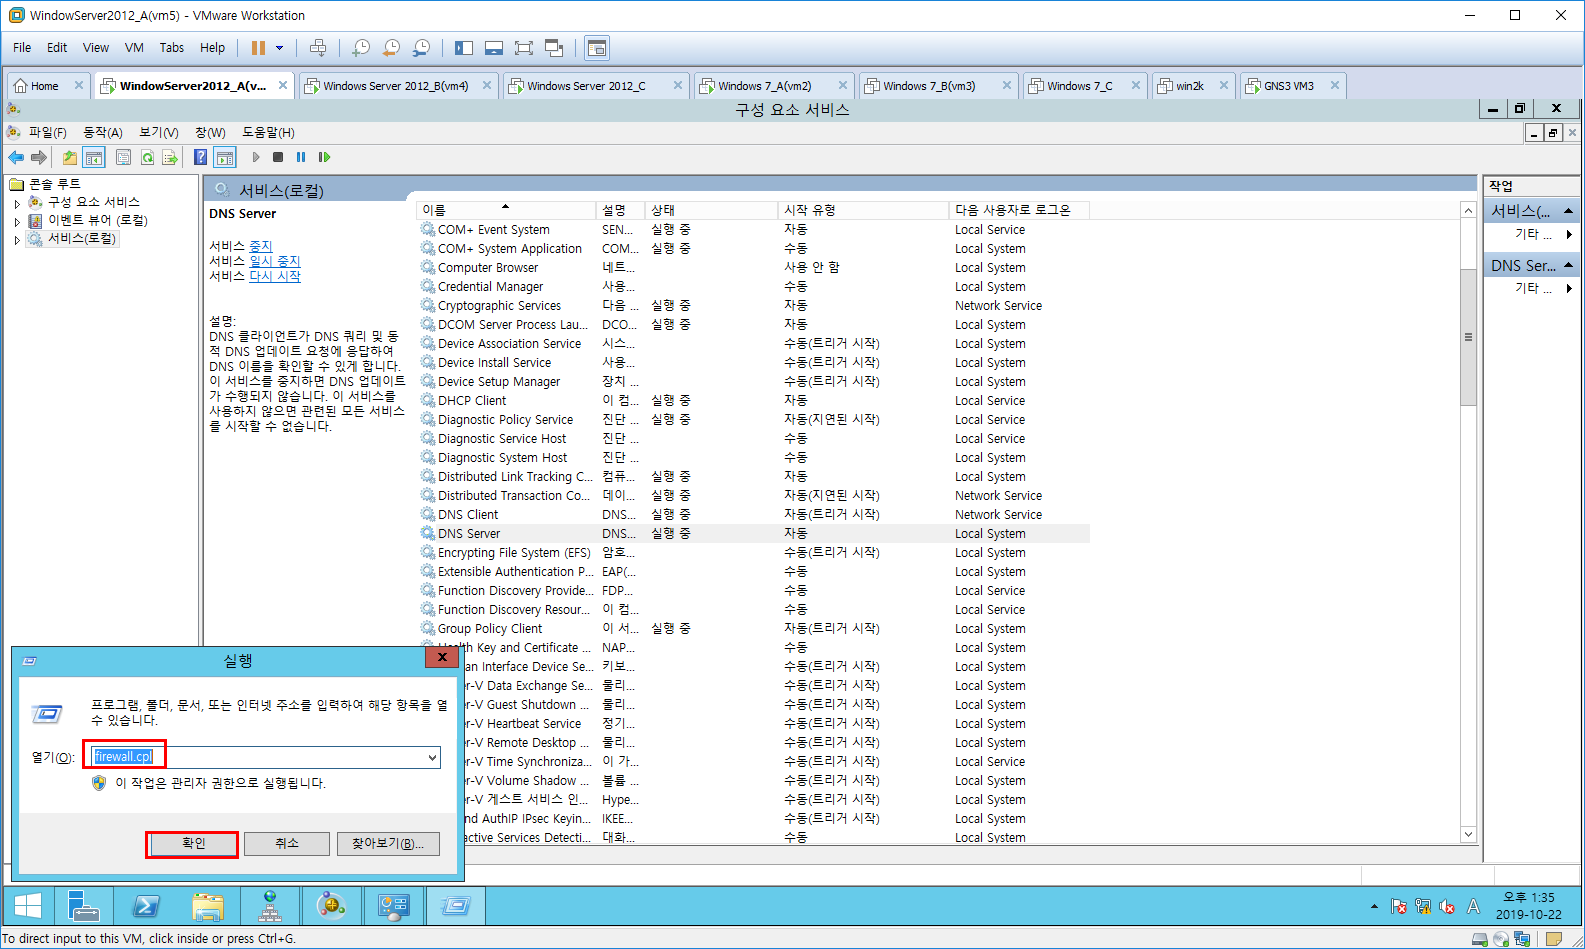1585x949 pixels.
Task: Enter VMware full screen mode
Action: point(524,48)
